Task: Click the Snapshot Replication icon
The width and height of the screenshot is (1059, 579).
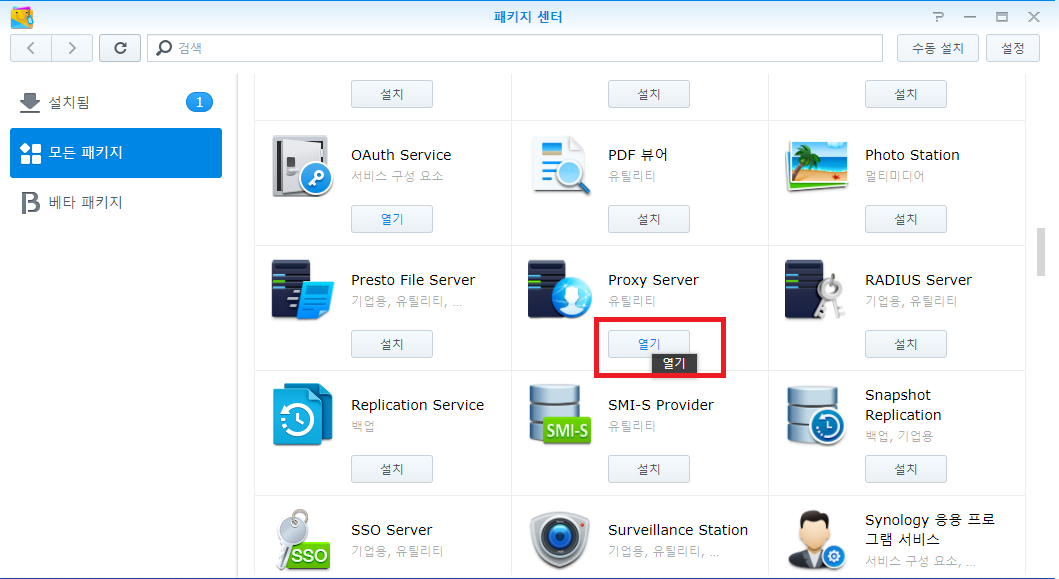Action: coord(815,415)
